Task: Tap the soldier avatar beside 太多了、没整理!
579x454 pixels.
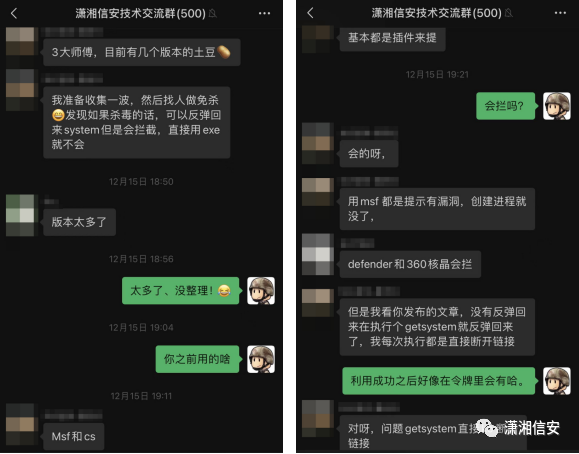Action: click(261, 291)
